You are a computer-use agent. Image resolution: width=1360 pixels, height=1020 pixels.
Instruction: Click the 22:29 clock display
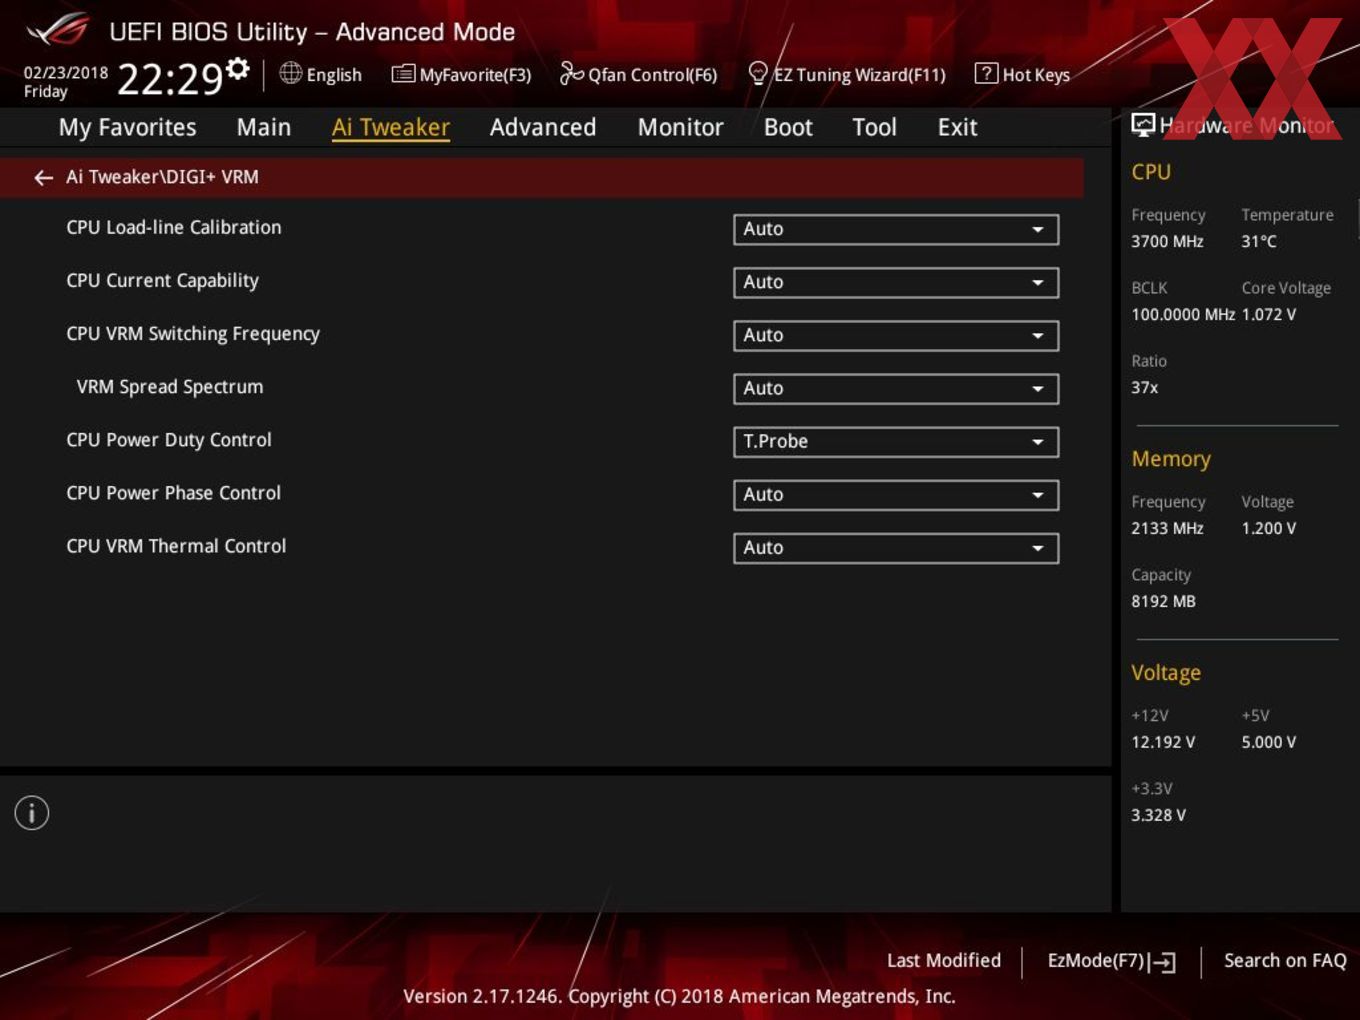[x=170, y=78]
